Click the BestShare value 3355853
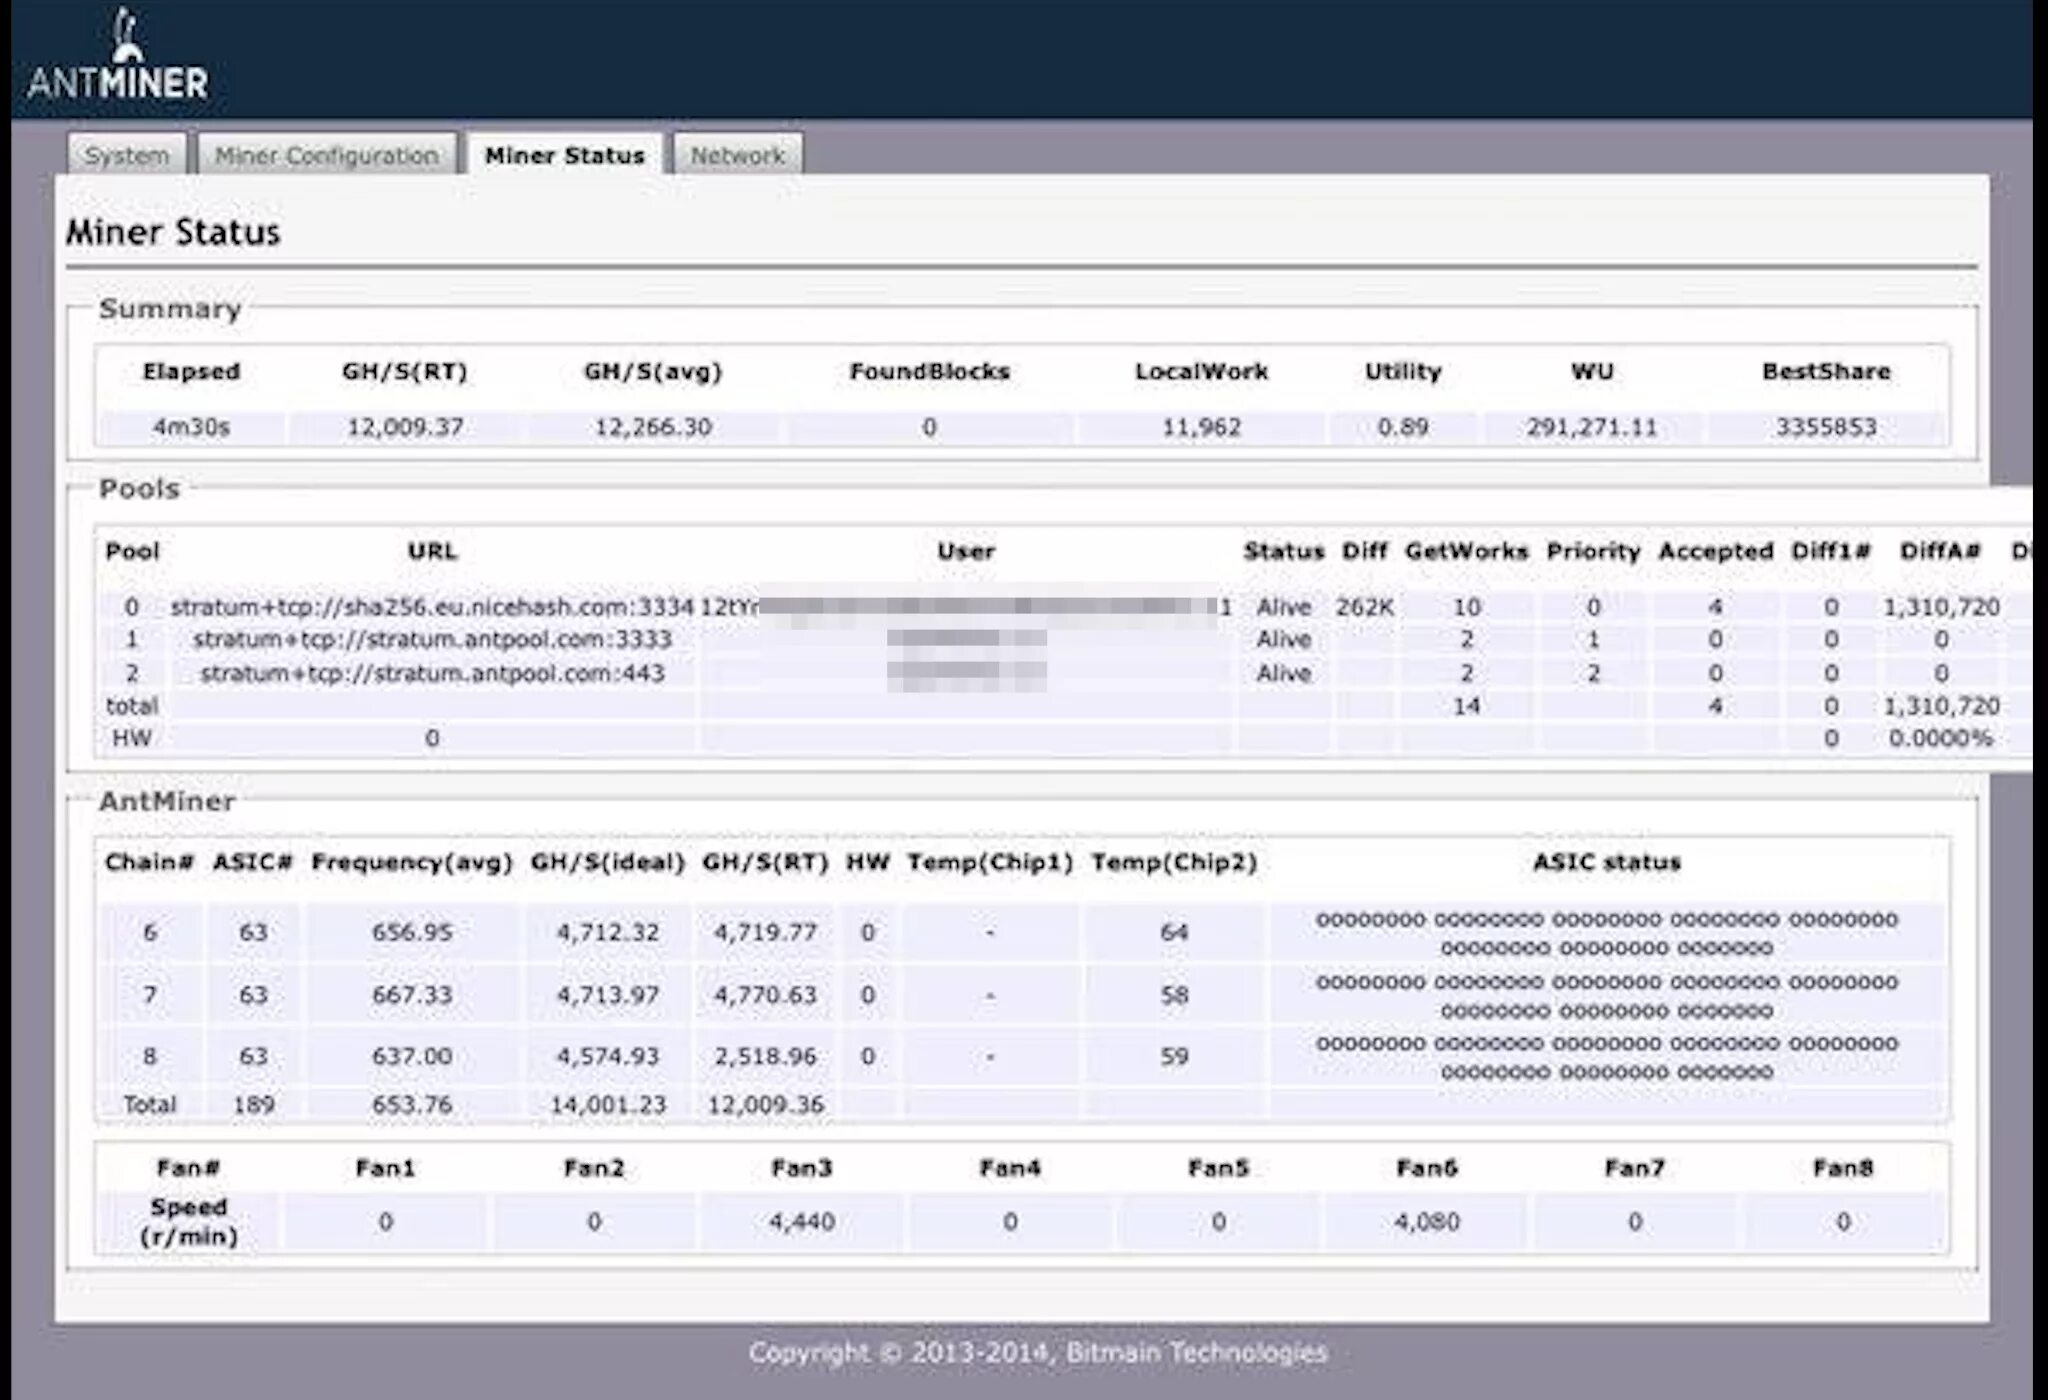 pyautogui.click(x=1826, y=428)
